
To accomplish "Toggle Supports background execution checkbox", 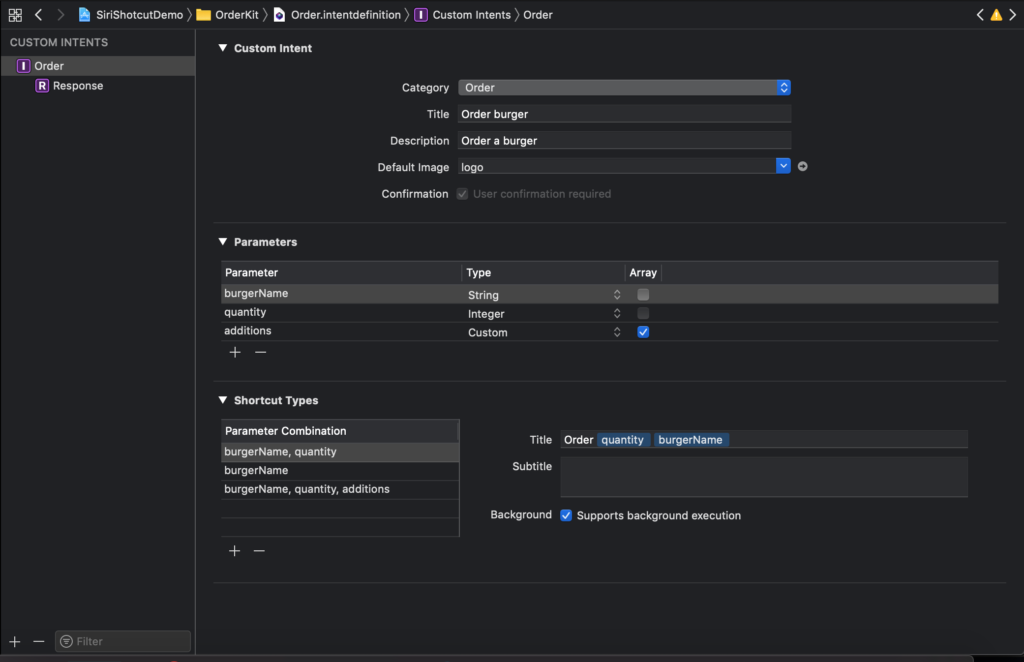I will coord(566,516).
